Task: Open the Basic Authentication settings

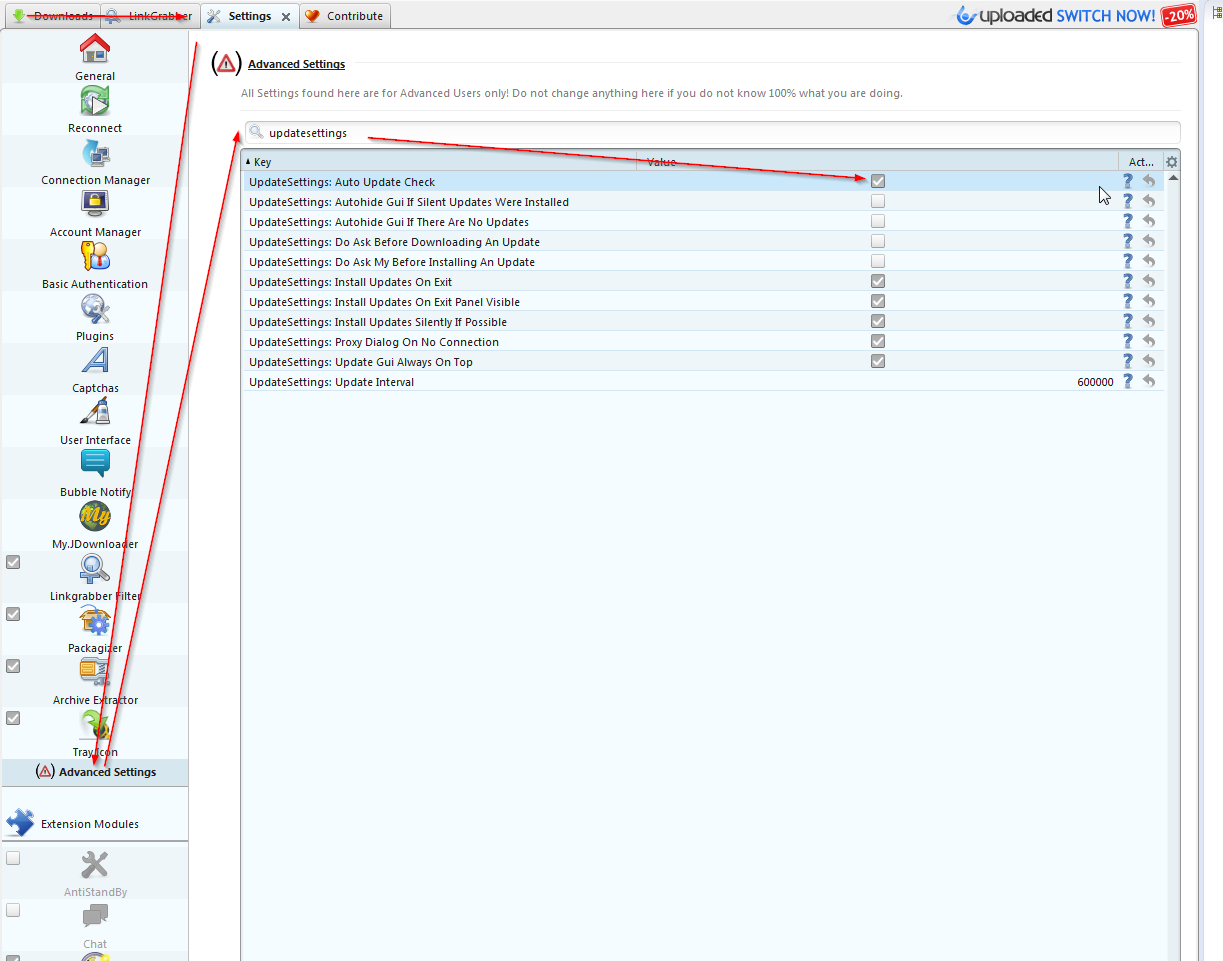Action: click(95, 264)
